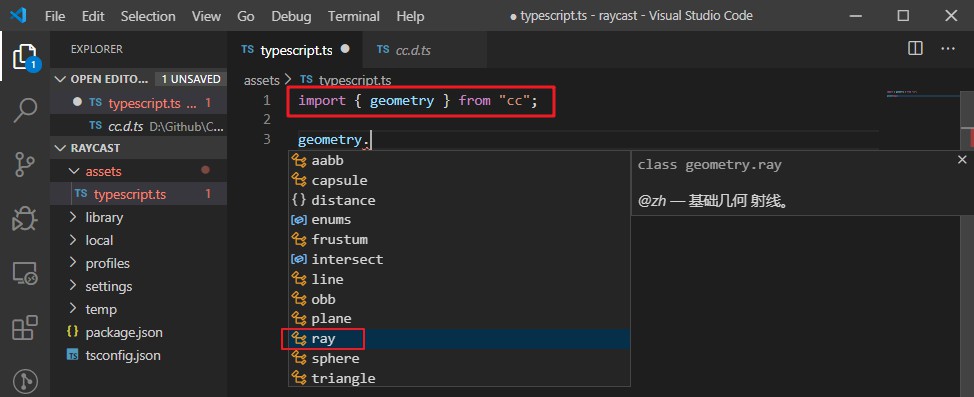Choose the ray suggestion
This screenshot has height=397, width=974.
click(x=459, y=339)
